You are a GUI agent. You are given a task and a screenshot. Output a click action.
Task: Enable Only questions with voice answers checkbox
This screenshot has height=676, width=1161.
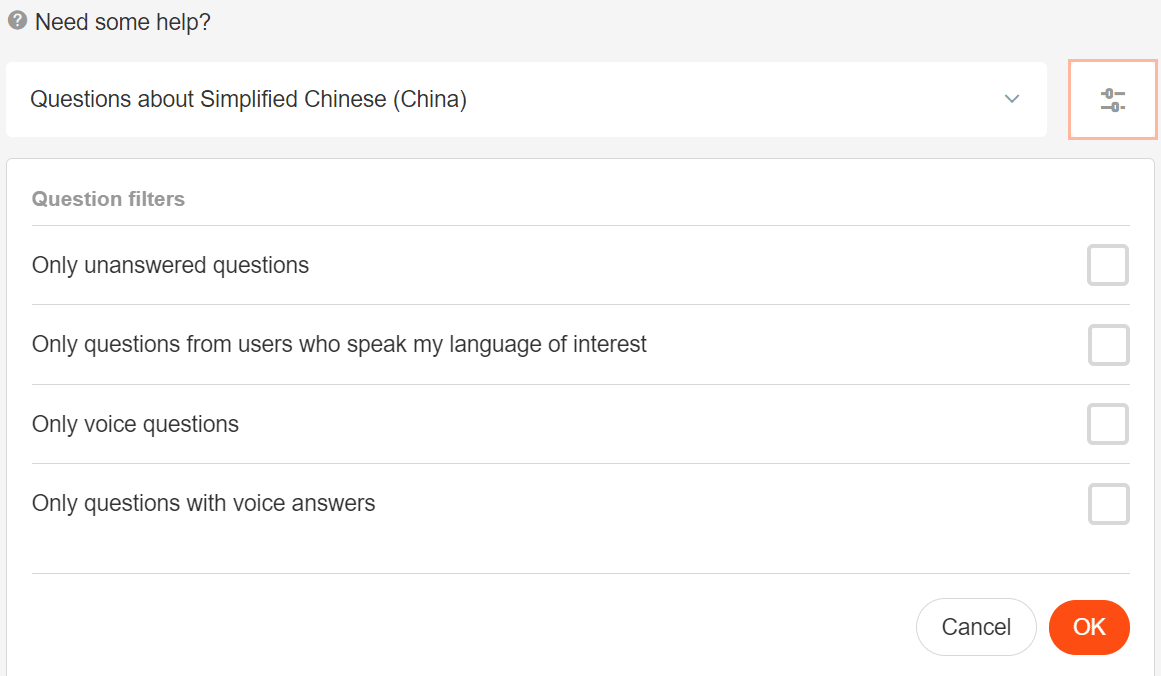point(1108,504)
